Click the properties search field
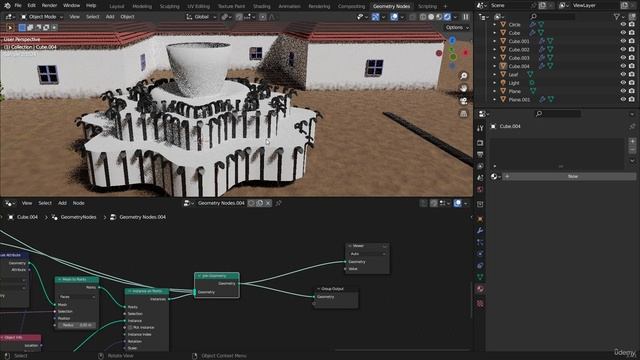Image resolution: width=640 pixels, height=360 pixels. [x=558, y=113]
